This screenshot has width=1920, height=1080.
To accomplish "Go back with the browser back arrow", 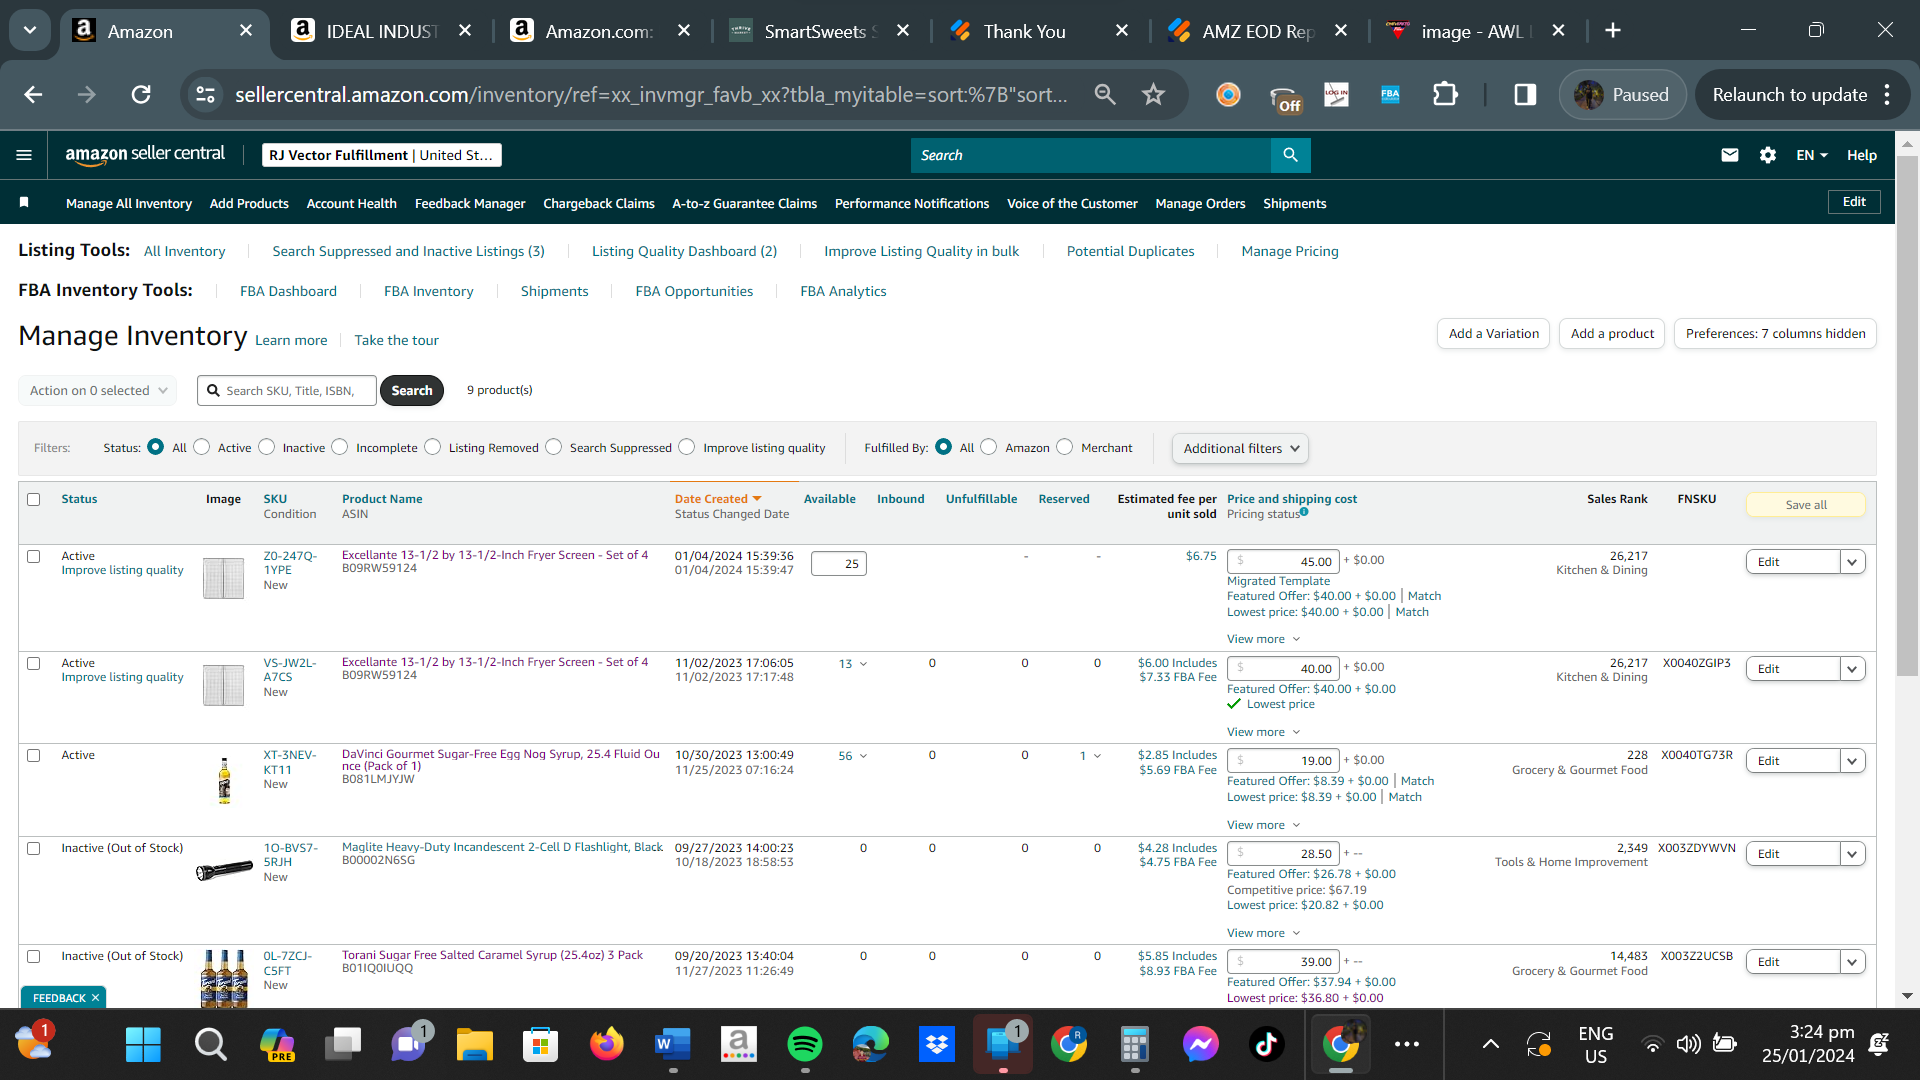I will click(33, 95).
